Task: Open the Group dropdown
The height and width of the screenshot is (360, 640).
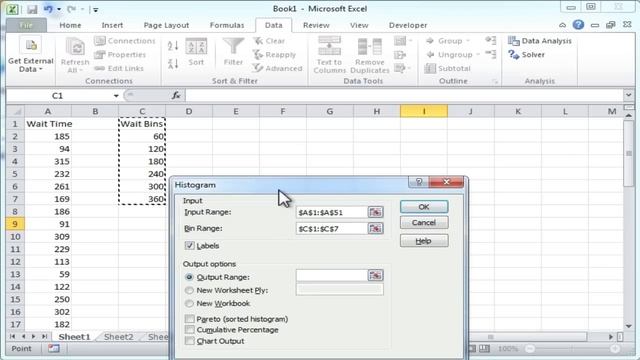Action: coord(468,41)
